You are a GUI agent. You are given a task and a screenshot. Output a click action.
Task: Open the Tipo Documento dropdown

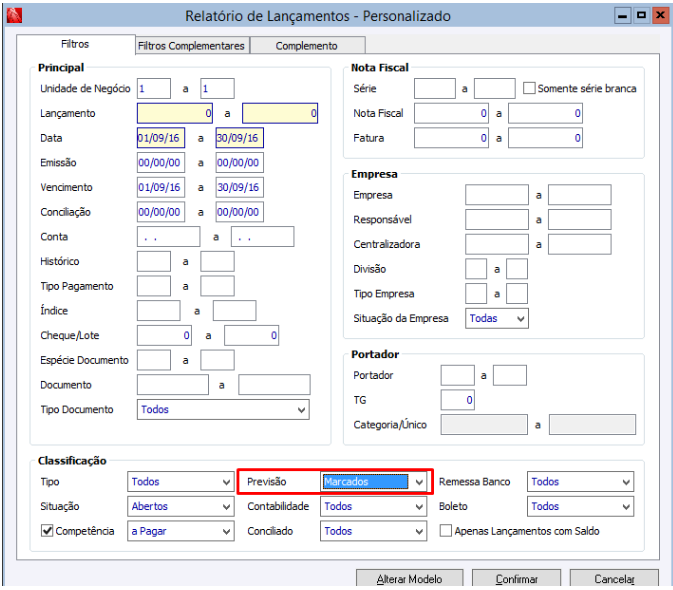[223, 409]
